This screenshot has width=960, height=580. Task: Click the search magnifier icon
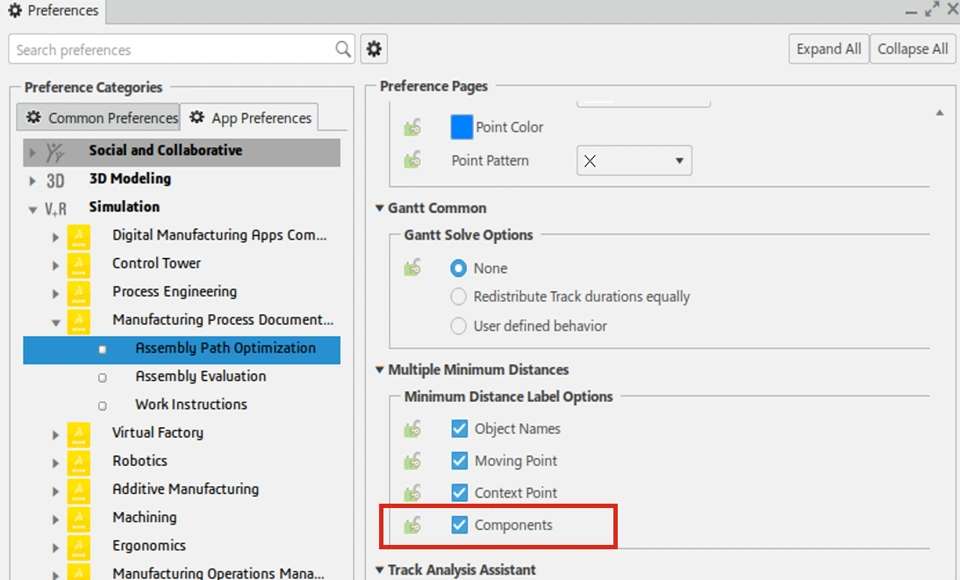[x=343, y=49]
